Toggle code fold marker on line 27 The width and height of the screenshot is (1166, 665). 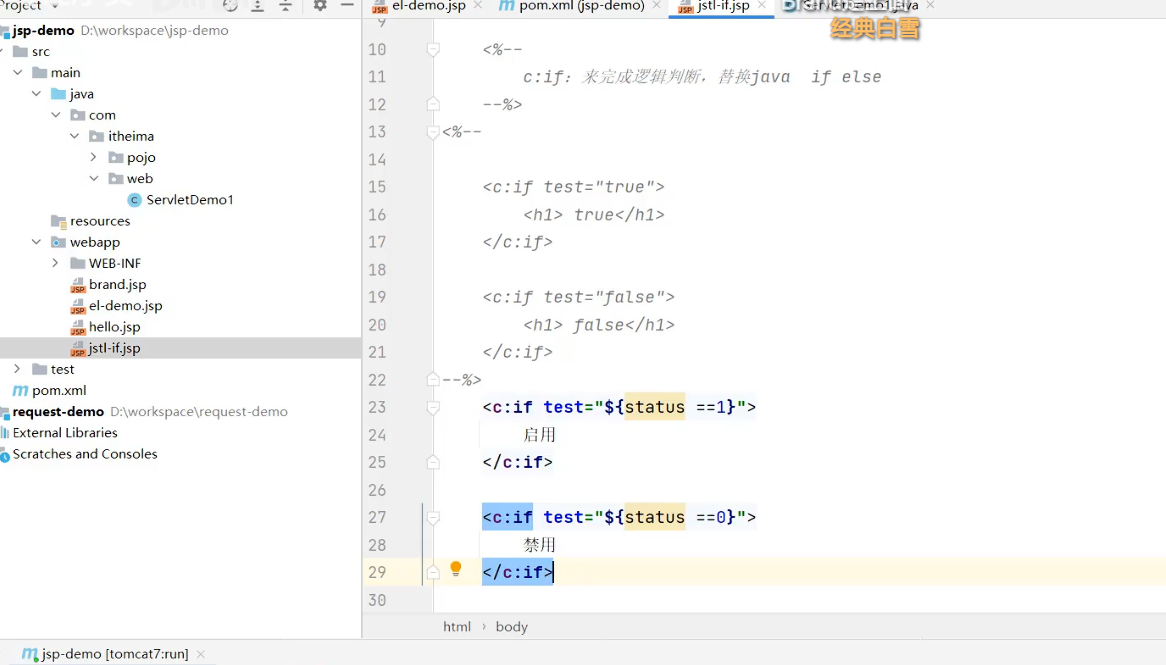click(433, 517)
